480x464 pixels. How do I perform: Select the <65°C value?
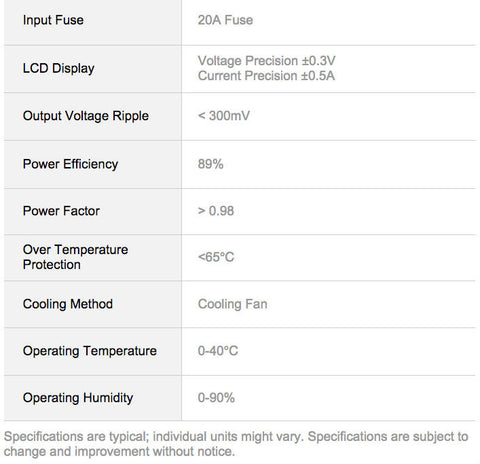tap(216, 257)
